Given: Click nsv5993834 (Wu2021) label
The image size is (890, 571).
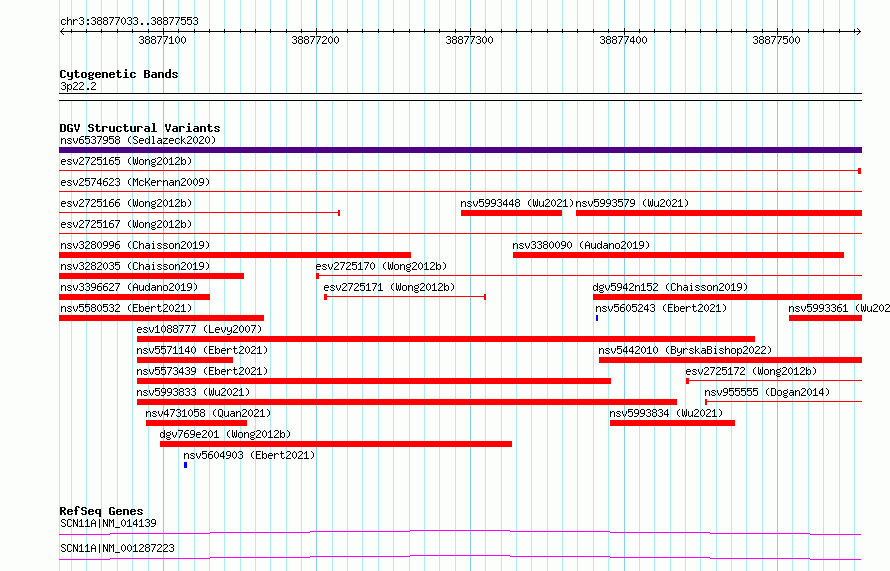Looking at the screenshot, I should pos(666,413).
